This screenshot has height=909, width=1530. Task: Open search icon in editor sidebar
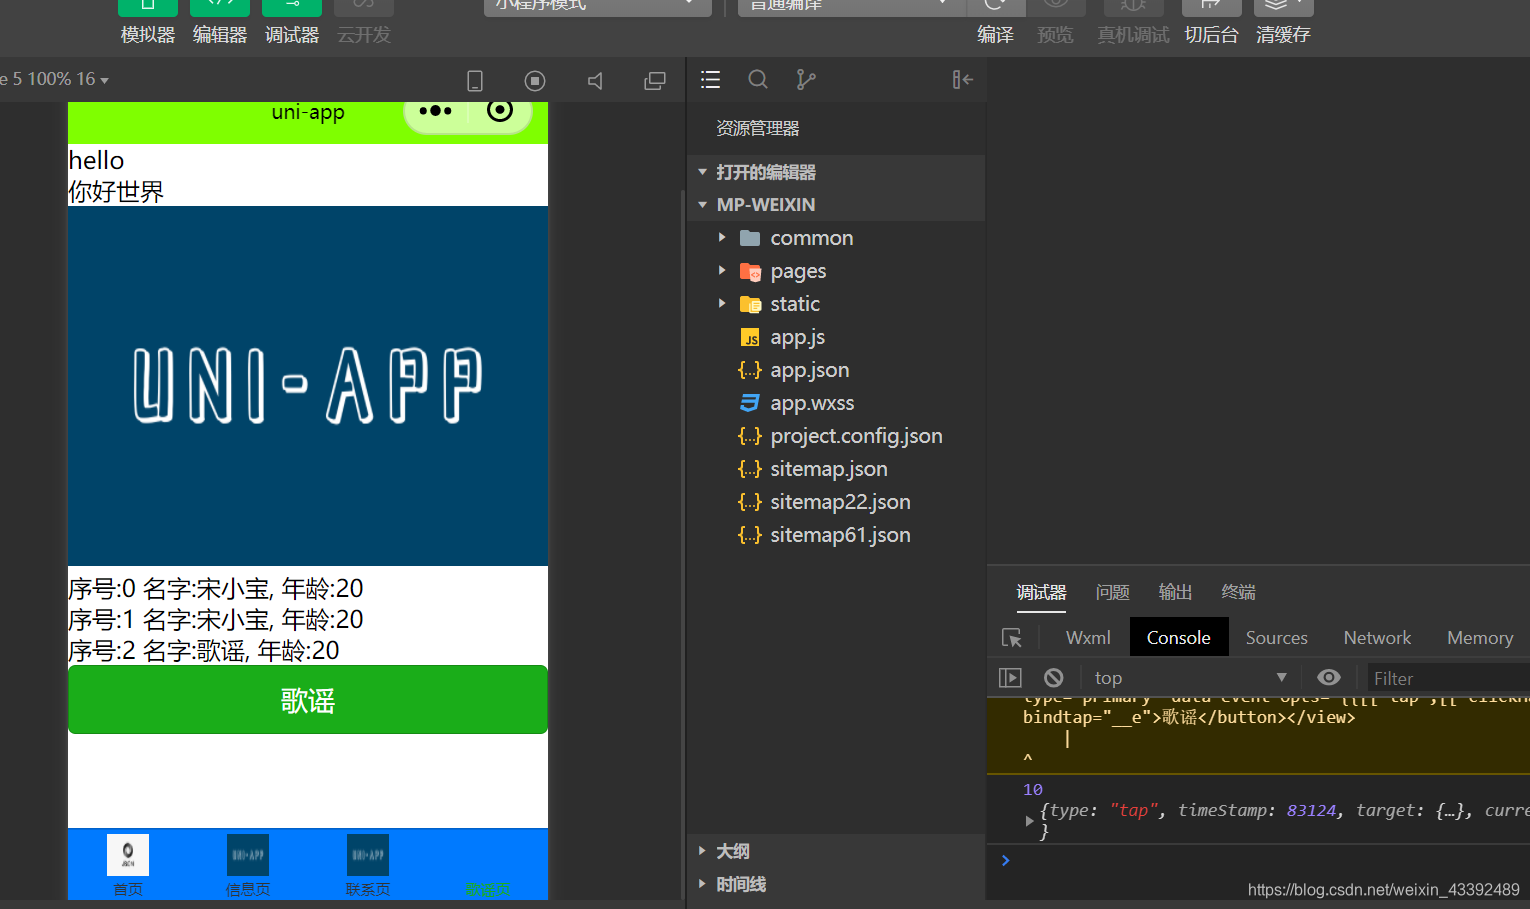point(758,80)
